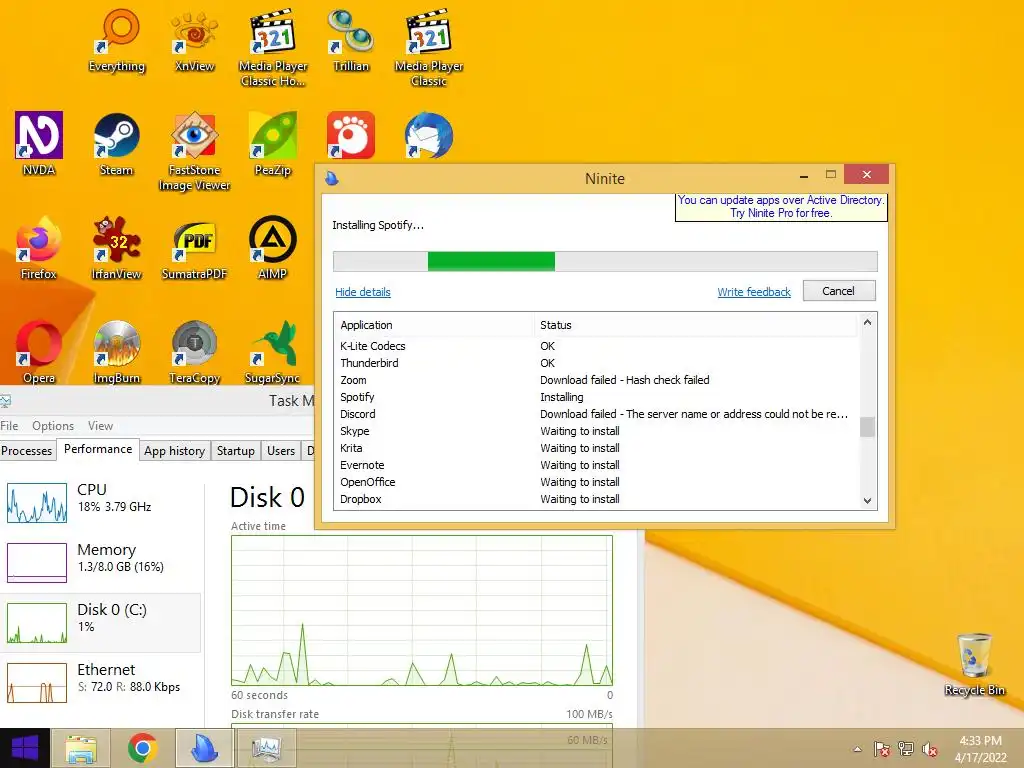Open the Trillian desktop icon

(x=351, y=41)
